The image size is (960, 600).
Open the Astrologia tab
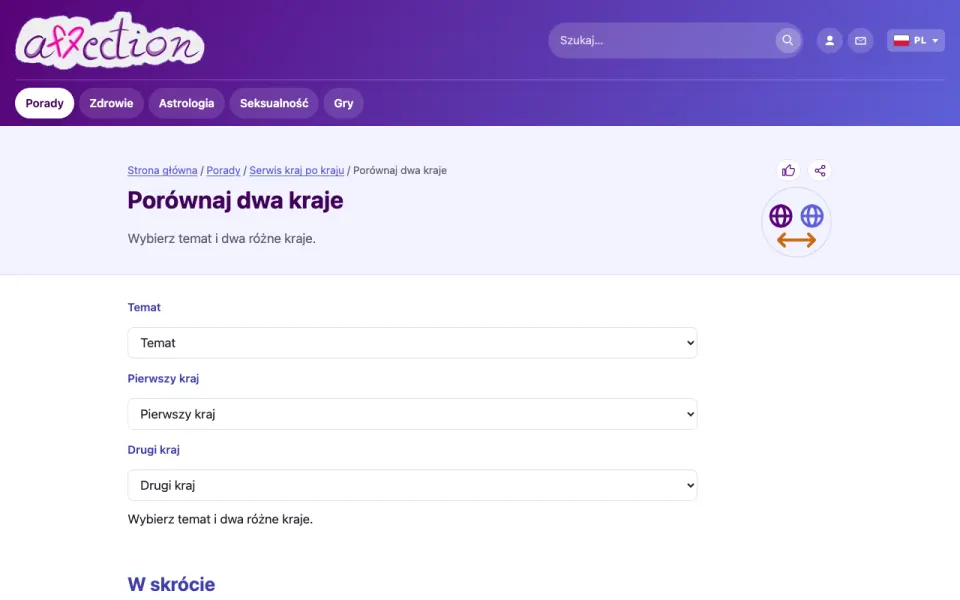187,103
